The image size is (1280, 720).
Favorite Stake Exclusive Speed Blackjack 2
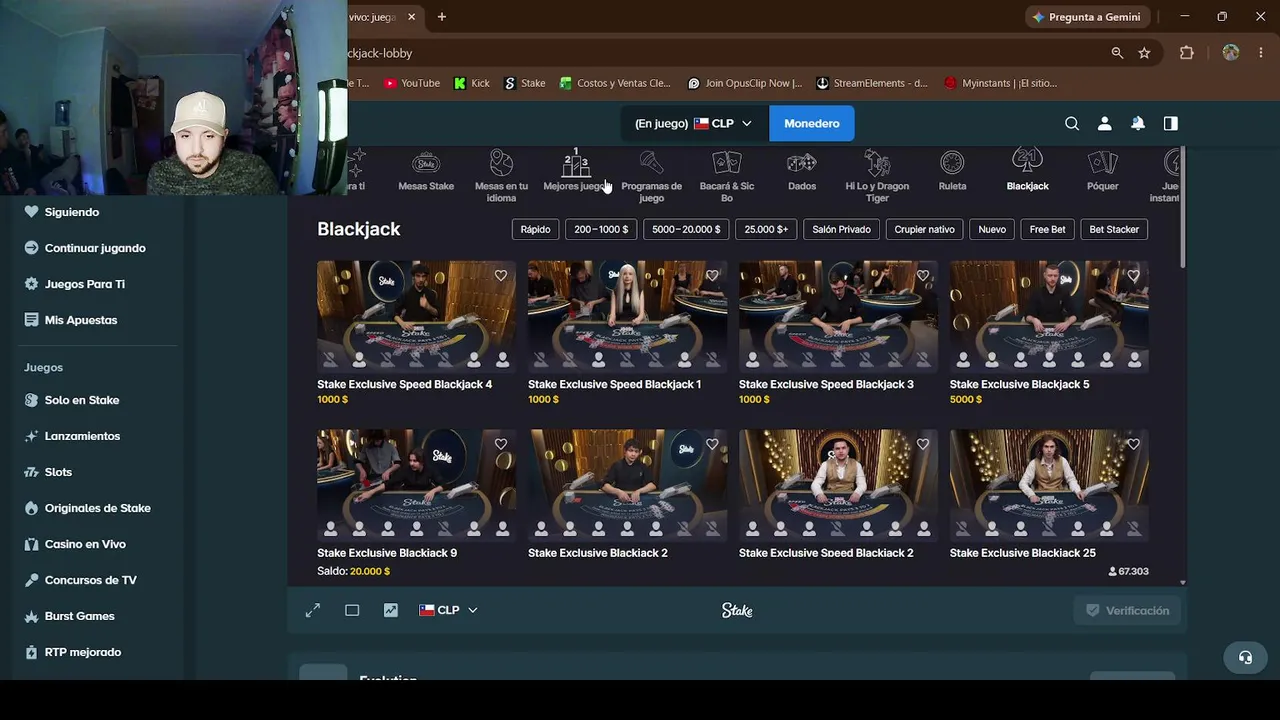(x=923, y=445)
